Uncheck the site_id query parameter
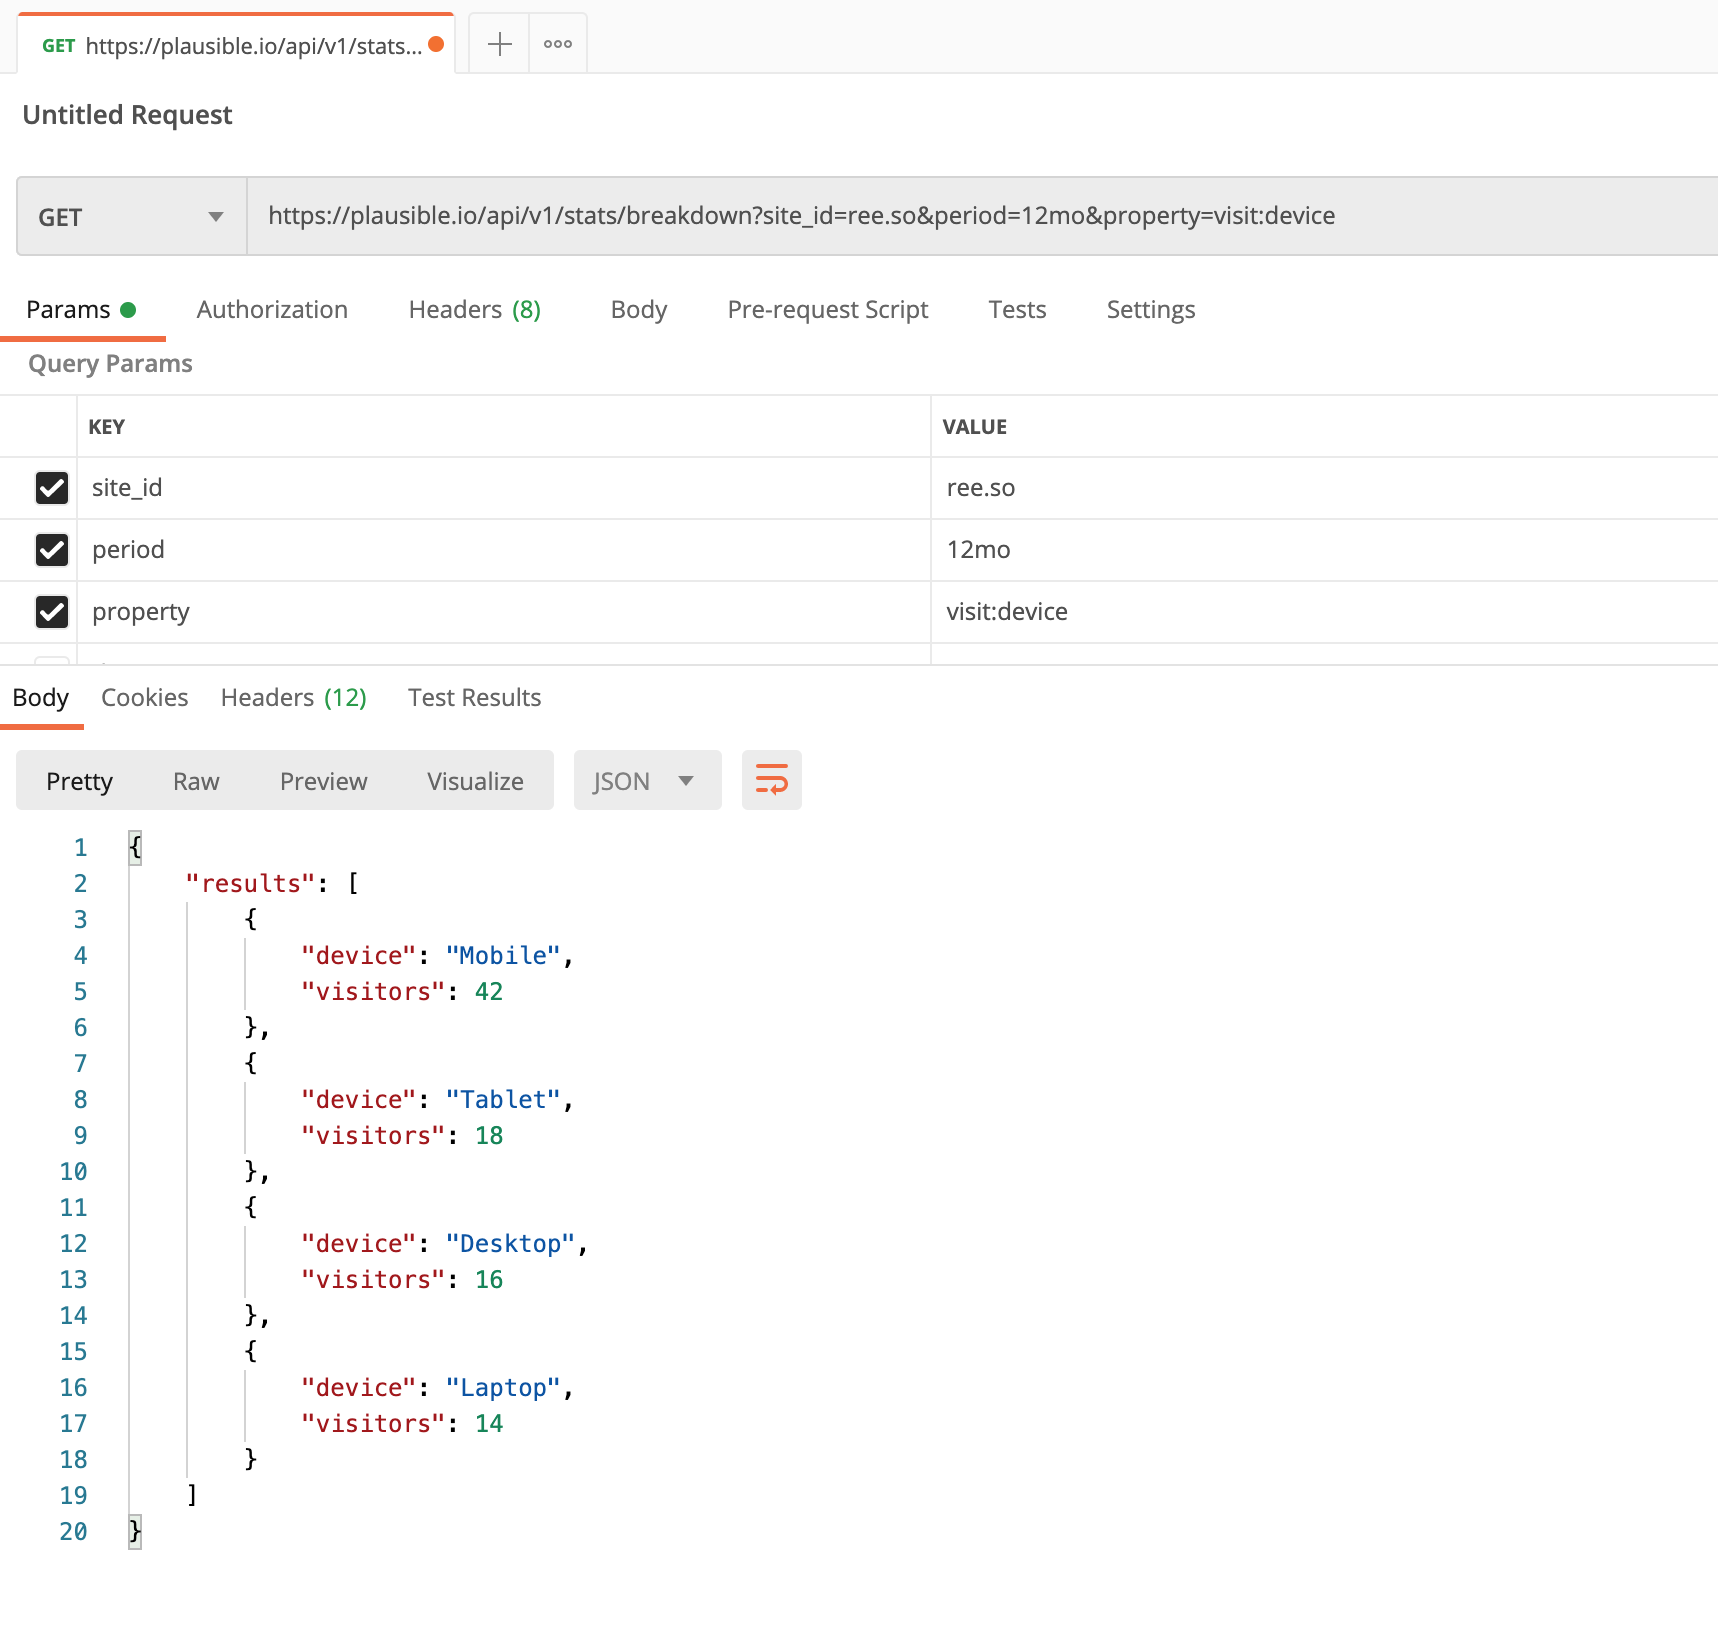Screen dimensions: 1718x1628 point(52,488)
